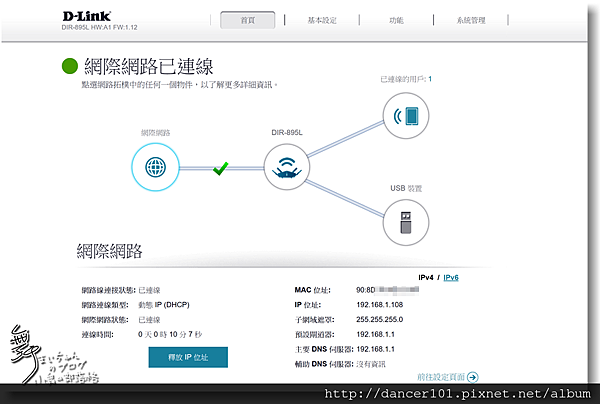Open the 系統管理 management menu
Screen dimensions: 600x404
(471, 20)
